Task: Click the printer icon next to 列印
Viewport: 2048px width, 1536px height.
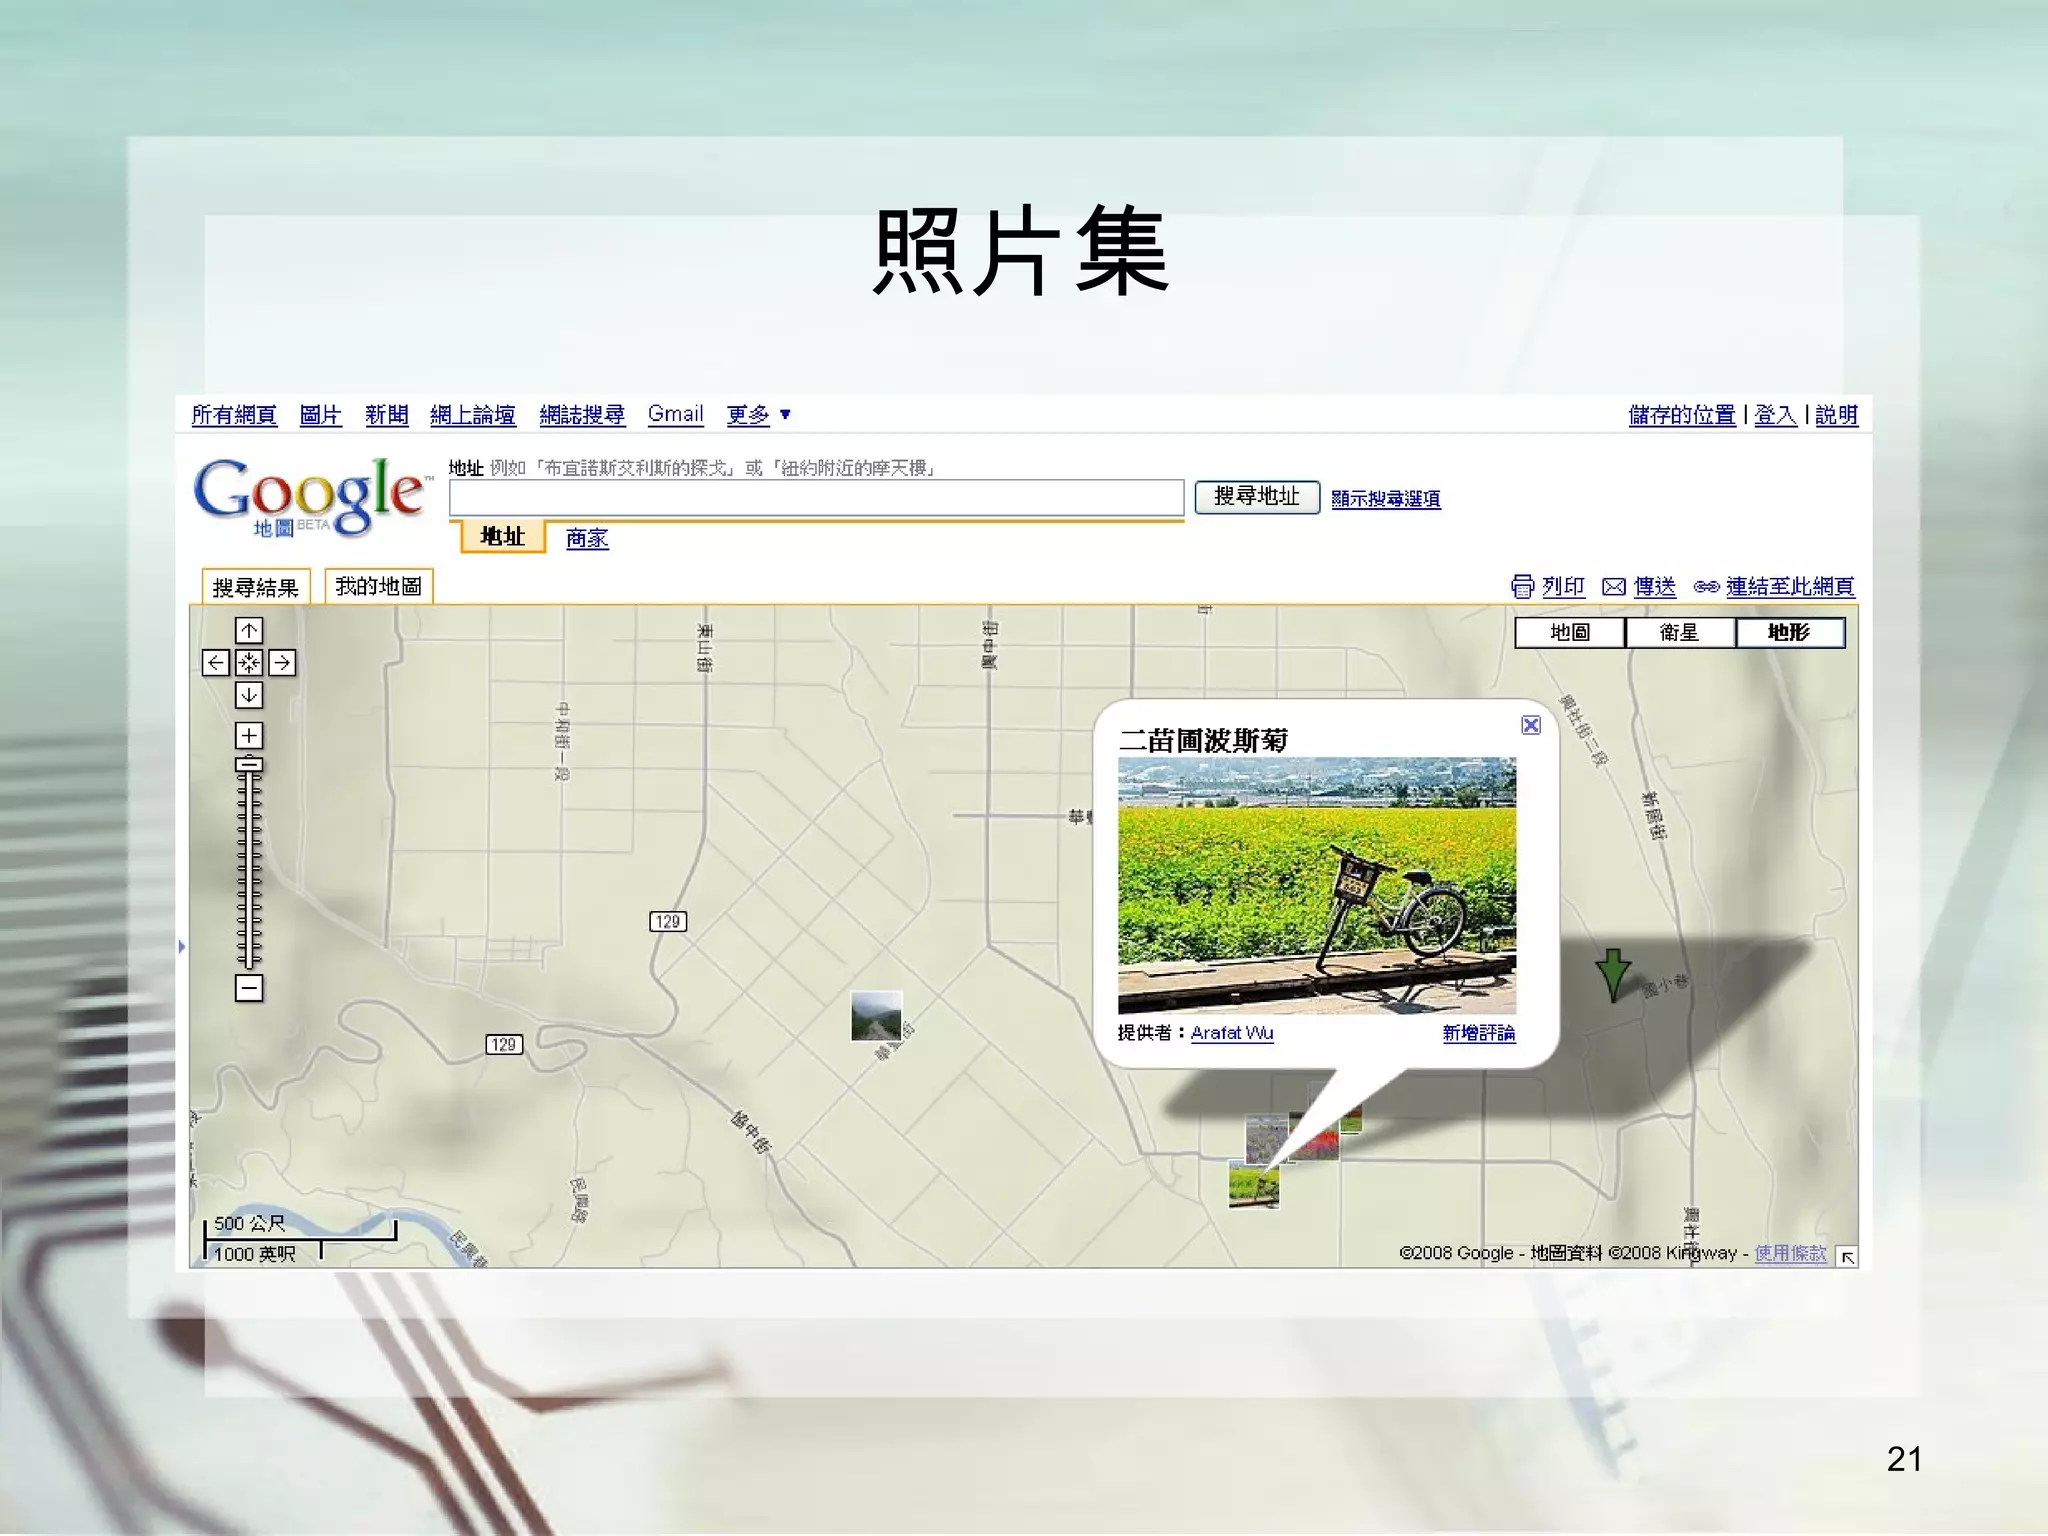Action: 1522,586
